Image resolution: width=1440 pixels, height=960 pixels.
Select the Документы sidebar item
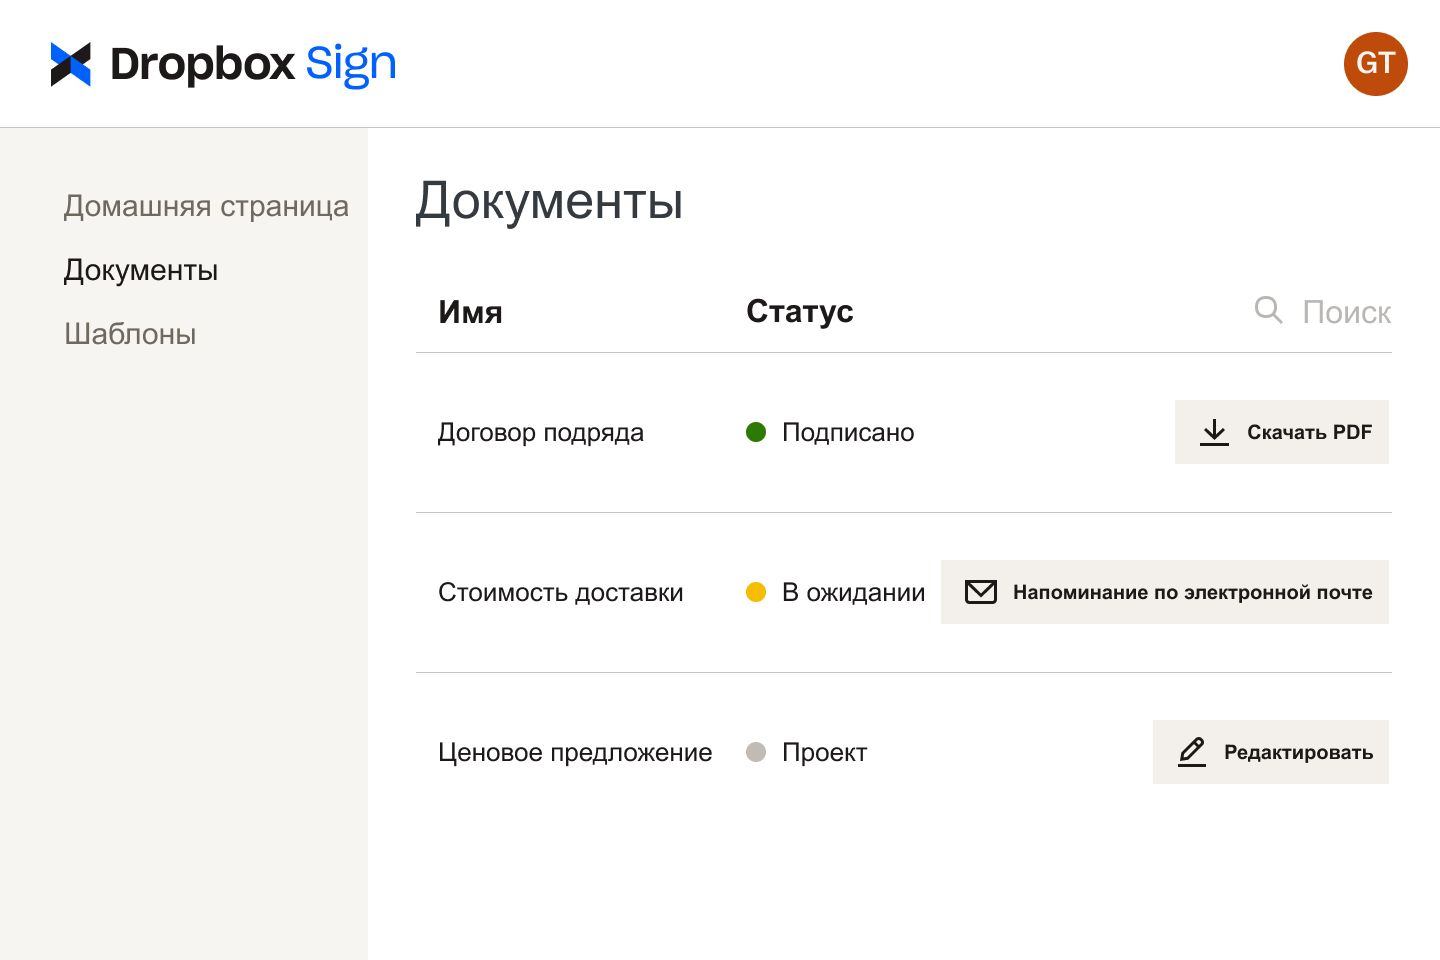pyautogui.click(x=140, y=270)
